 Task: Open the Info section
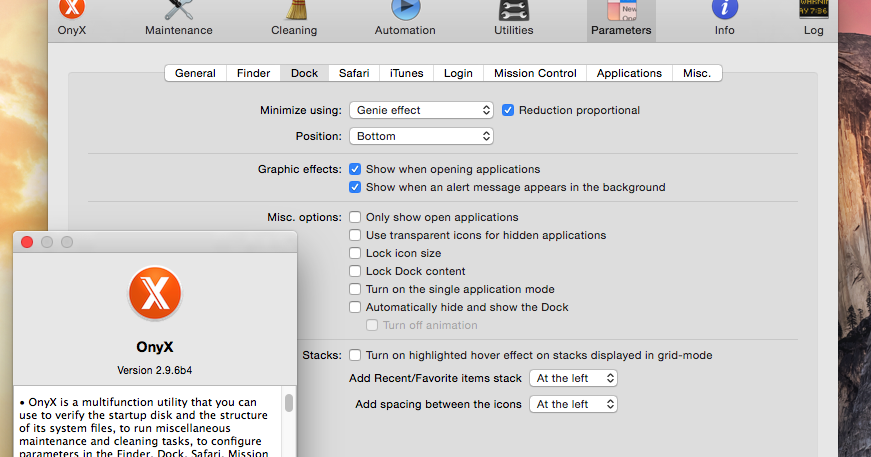[x=724, y=19]
